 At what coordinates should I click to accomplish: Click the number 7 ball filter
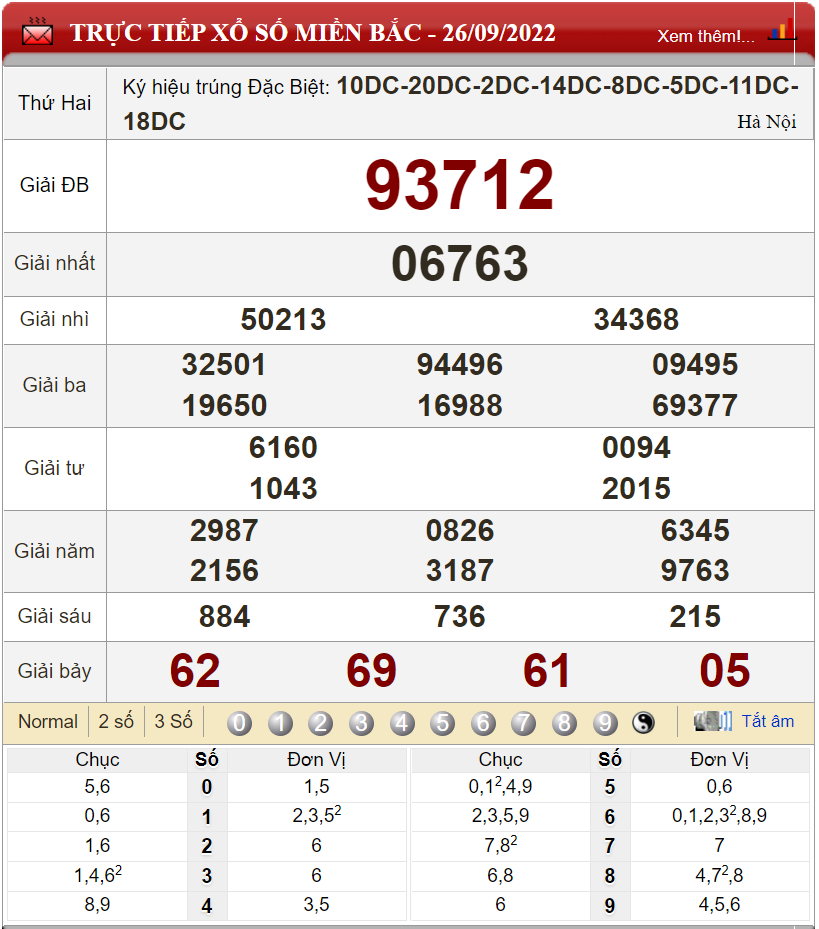tap(523, 723)
